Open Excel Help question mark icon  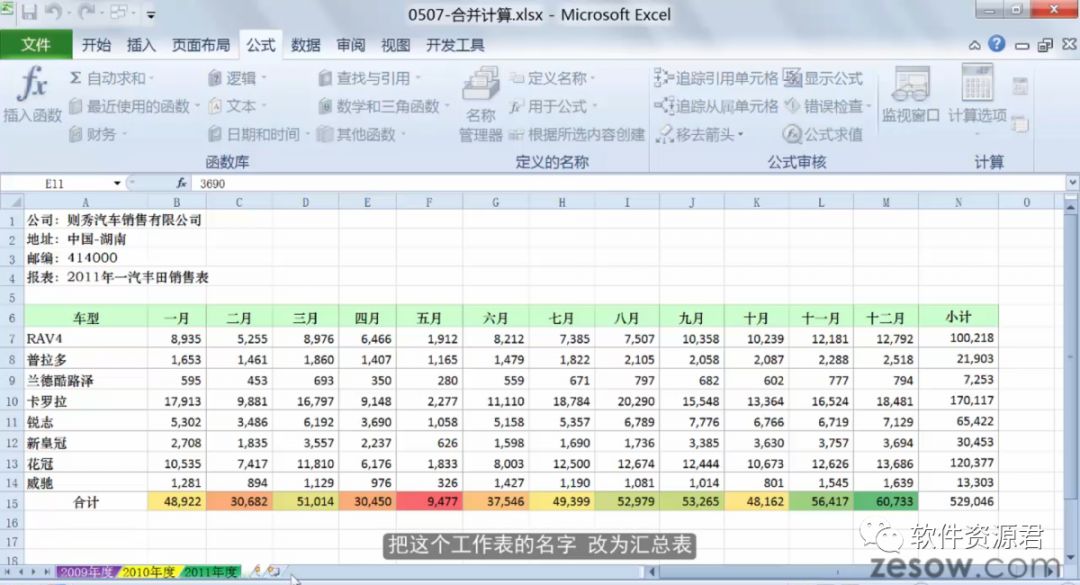pos(996,44)
